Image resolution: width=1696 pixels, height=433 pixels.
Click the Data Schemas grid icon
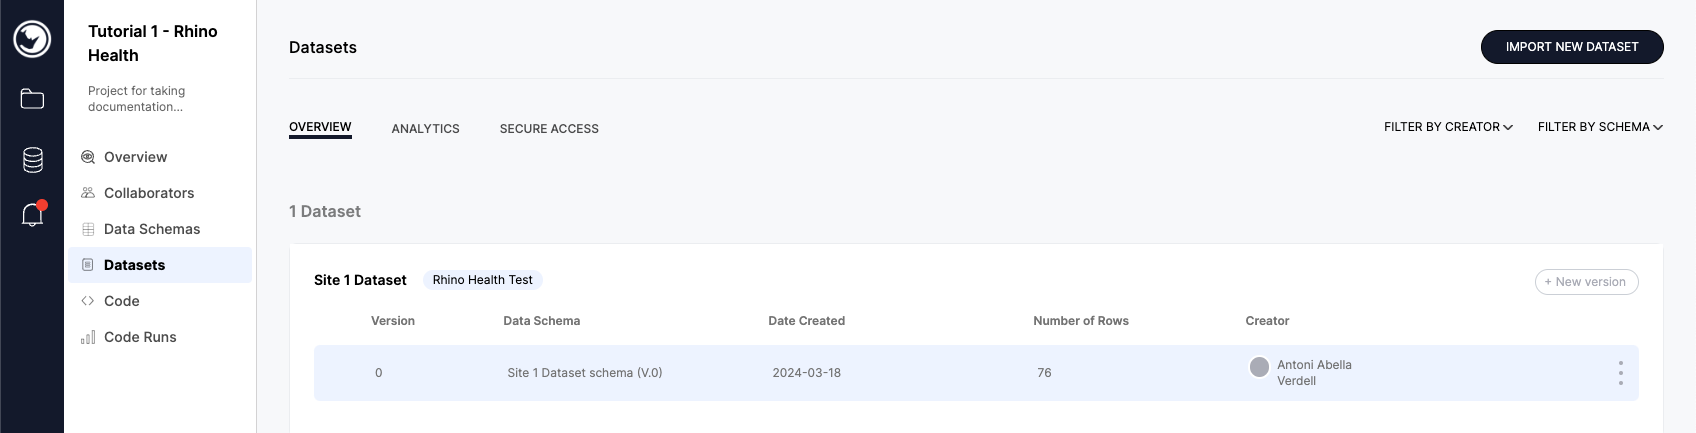(x=88, y=229)
